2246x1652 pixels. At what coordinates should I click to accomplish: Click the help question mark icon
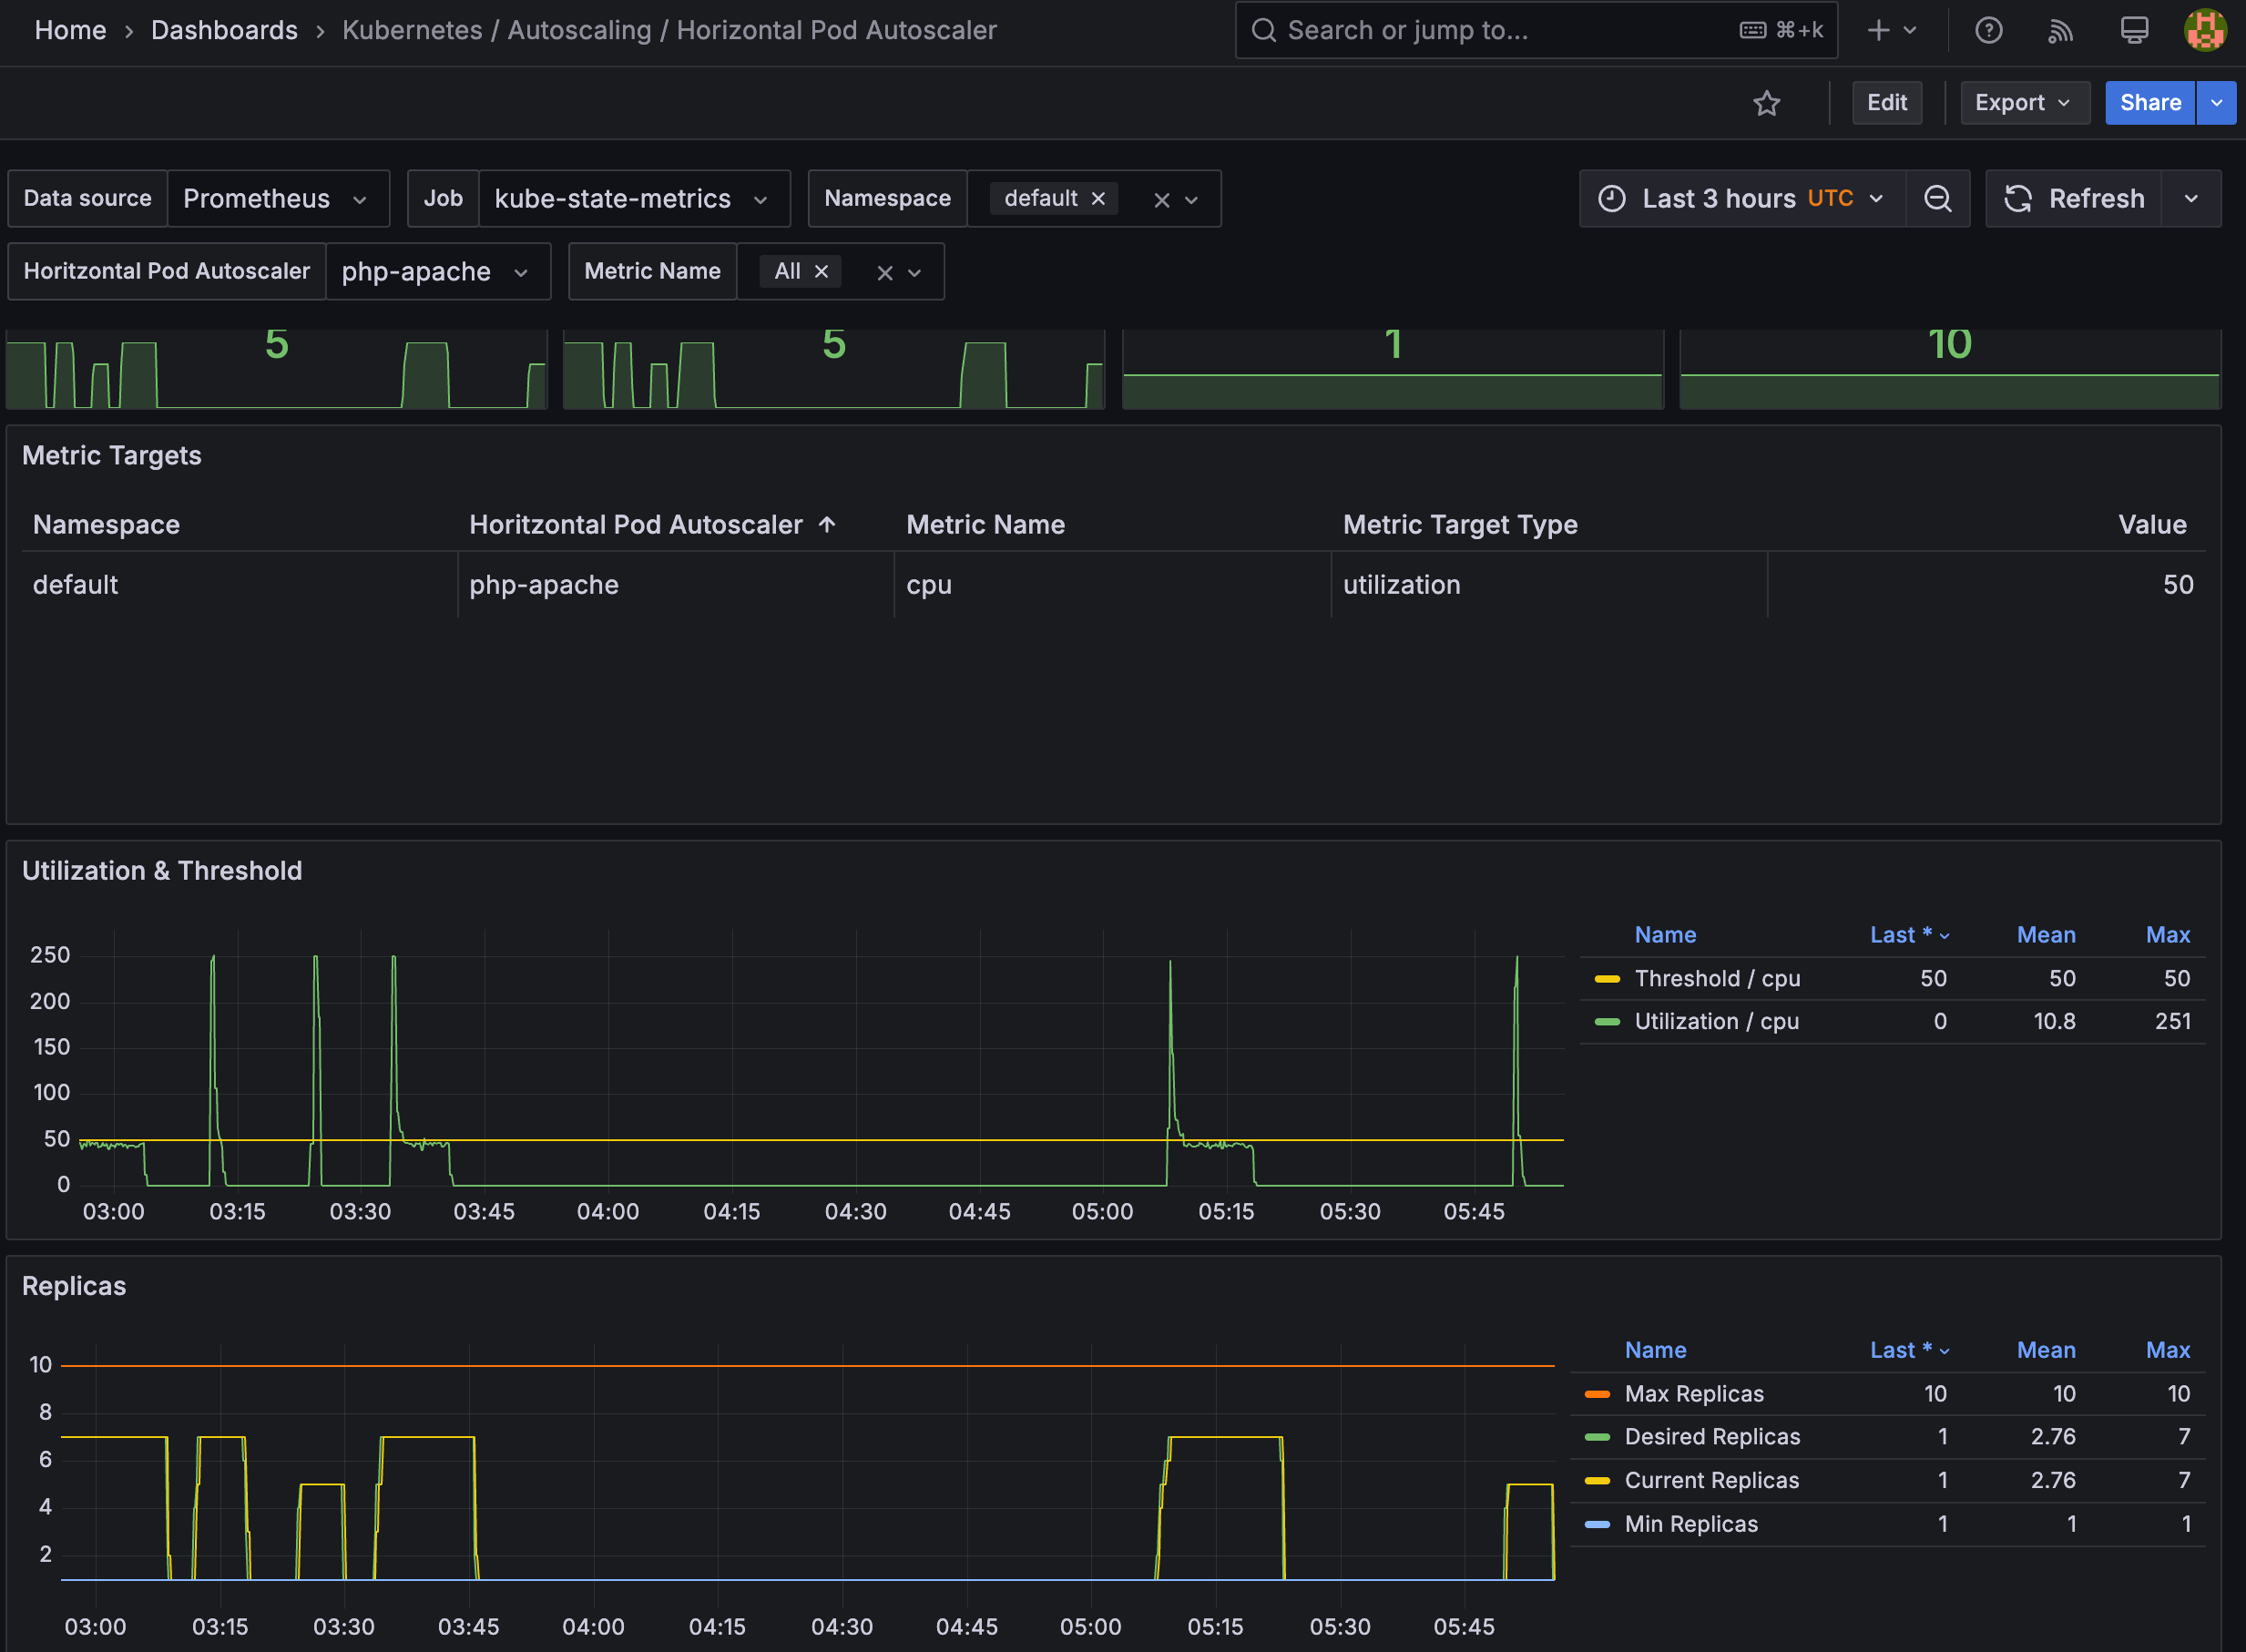point(1988,30)
